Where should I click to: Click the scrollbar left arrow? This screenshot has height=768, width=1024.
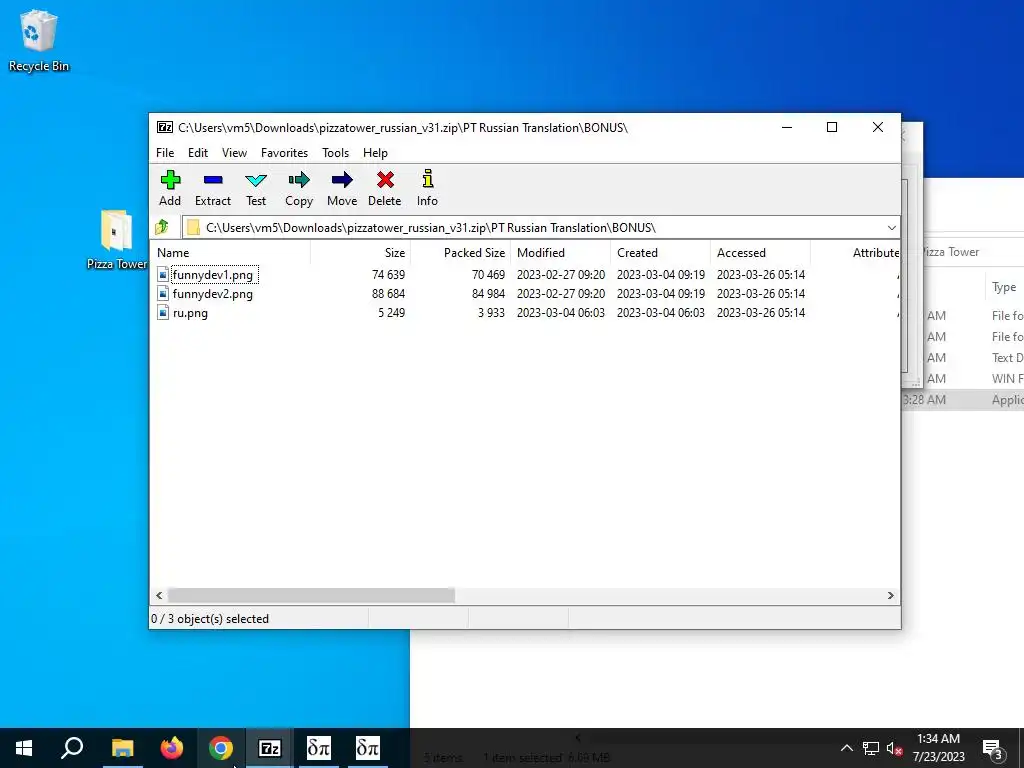click(x=159, y=596)
